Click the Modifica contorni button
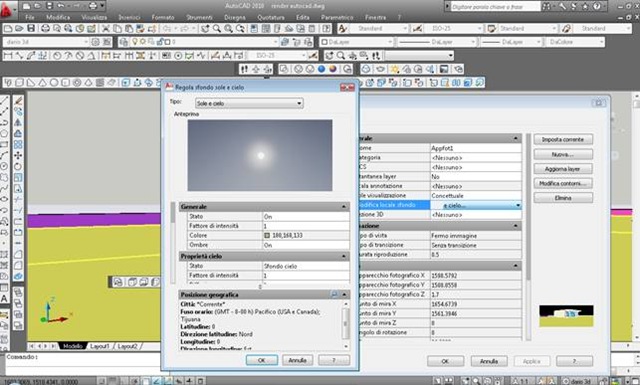Viewport: 640px width, 385px height. click(563, 184)
